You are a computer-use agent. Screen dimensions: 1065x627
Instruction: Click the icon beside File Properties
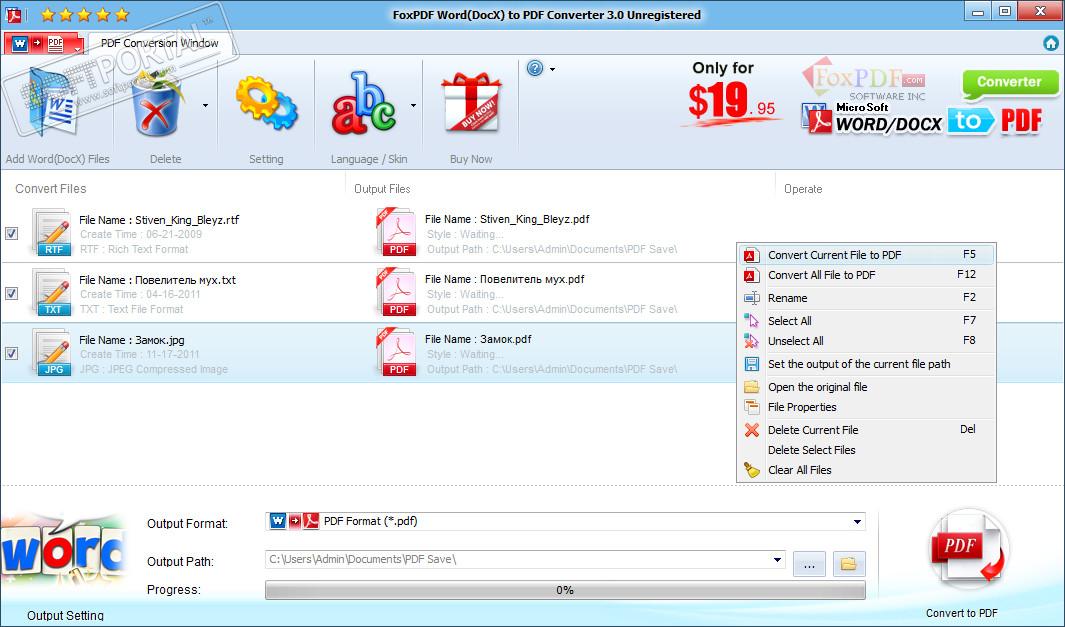pos(751,407)
